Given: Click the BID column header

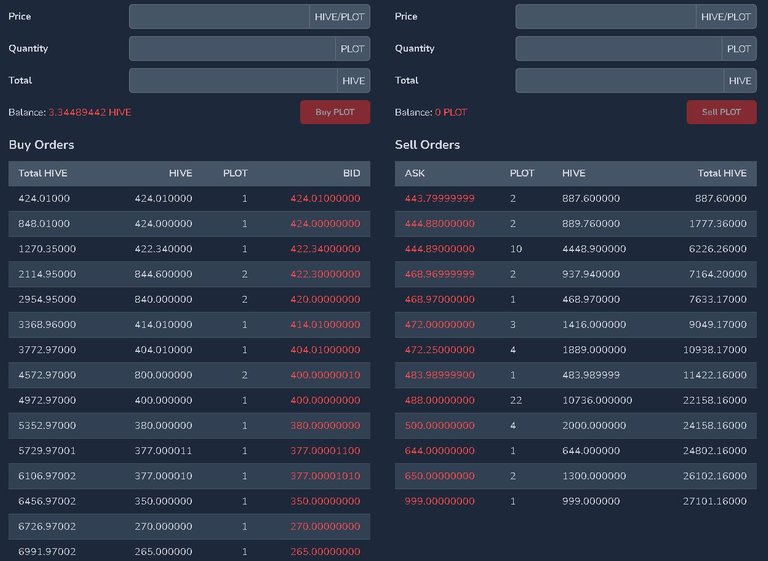Looking at the screenshot, I should click(x=352, y=173).
